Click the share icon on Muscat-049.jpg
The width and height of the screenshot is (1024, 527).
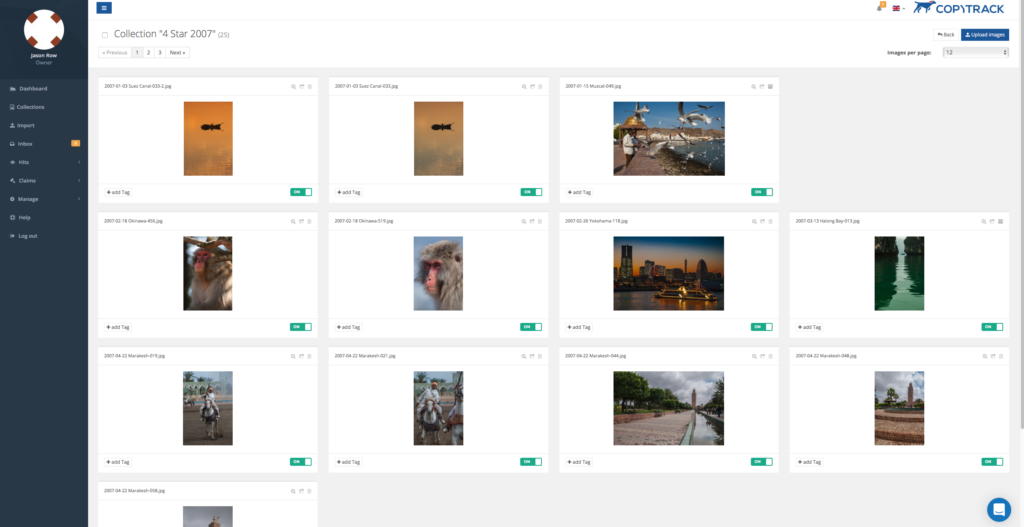(x=762, y=86)
